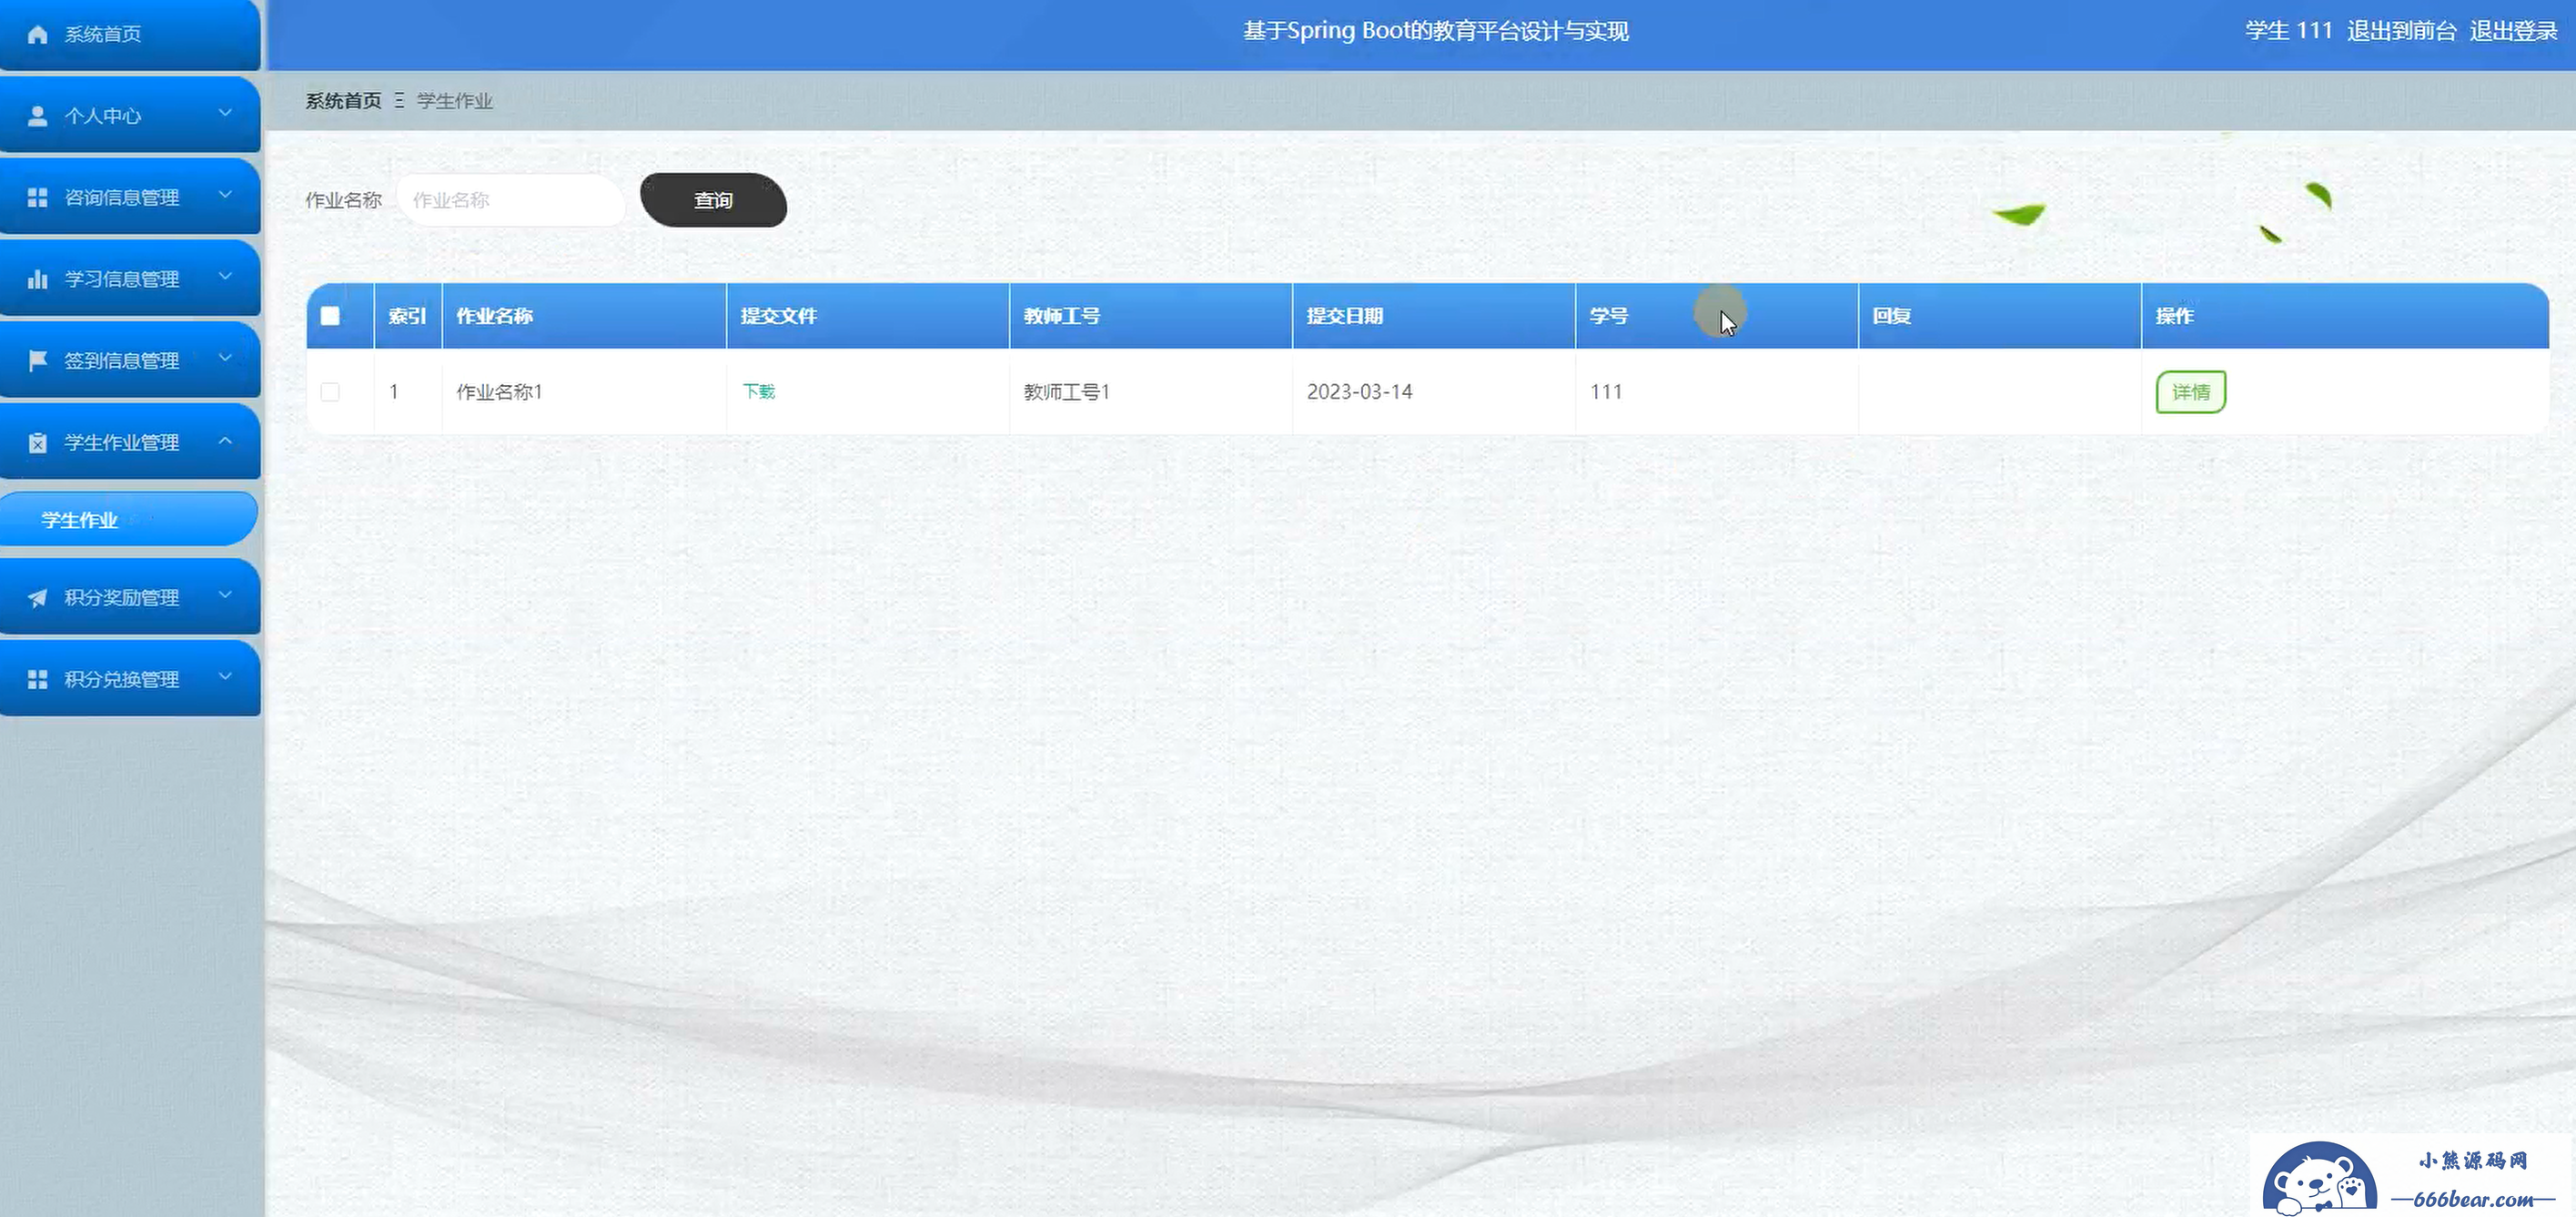Expand the 积分奖励管理 chevron
Screen dimensions: 2576x1217
pos(225,595)
